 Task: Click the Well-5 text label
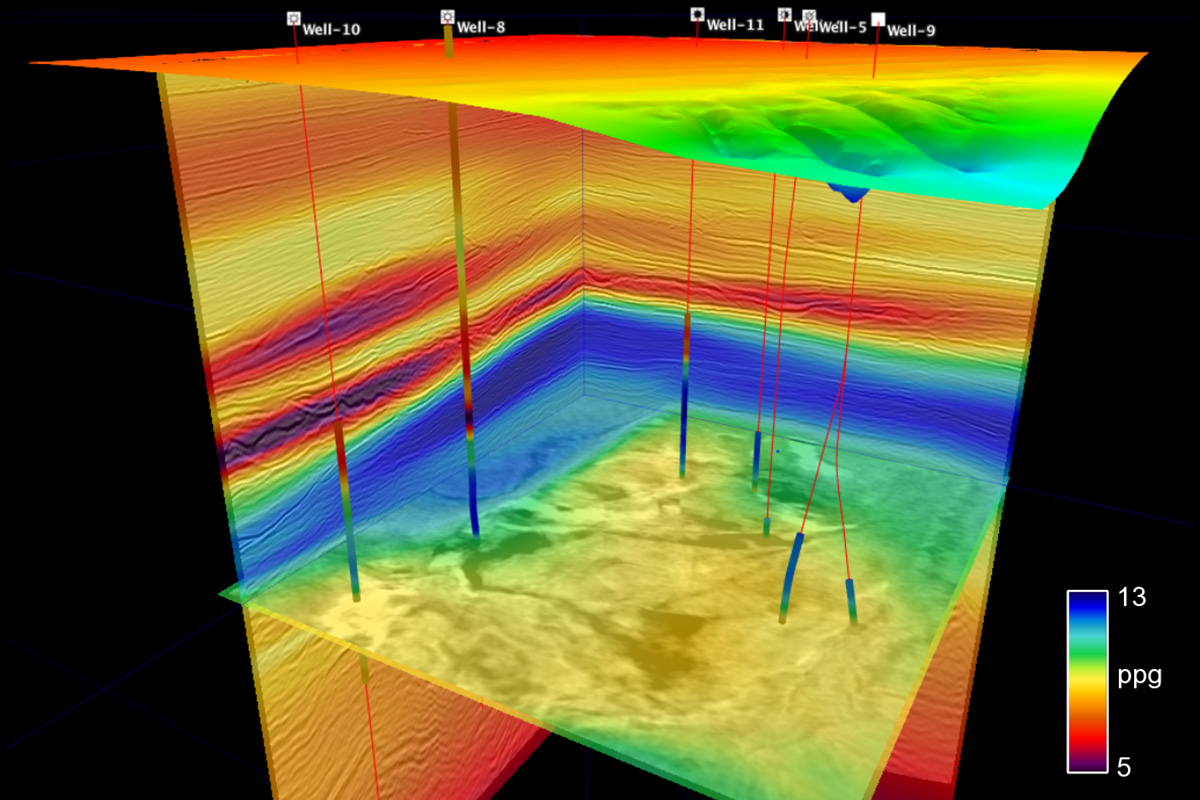coord(842,28)
